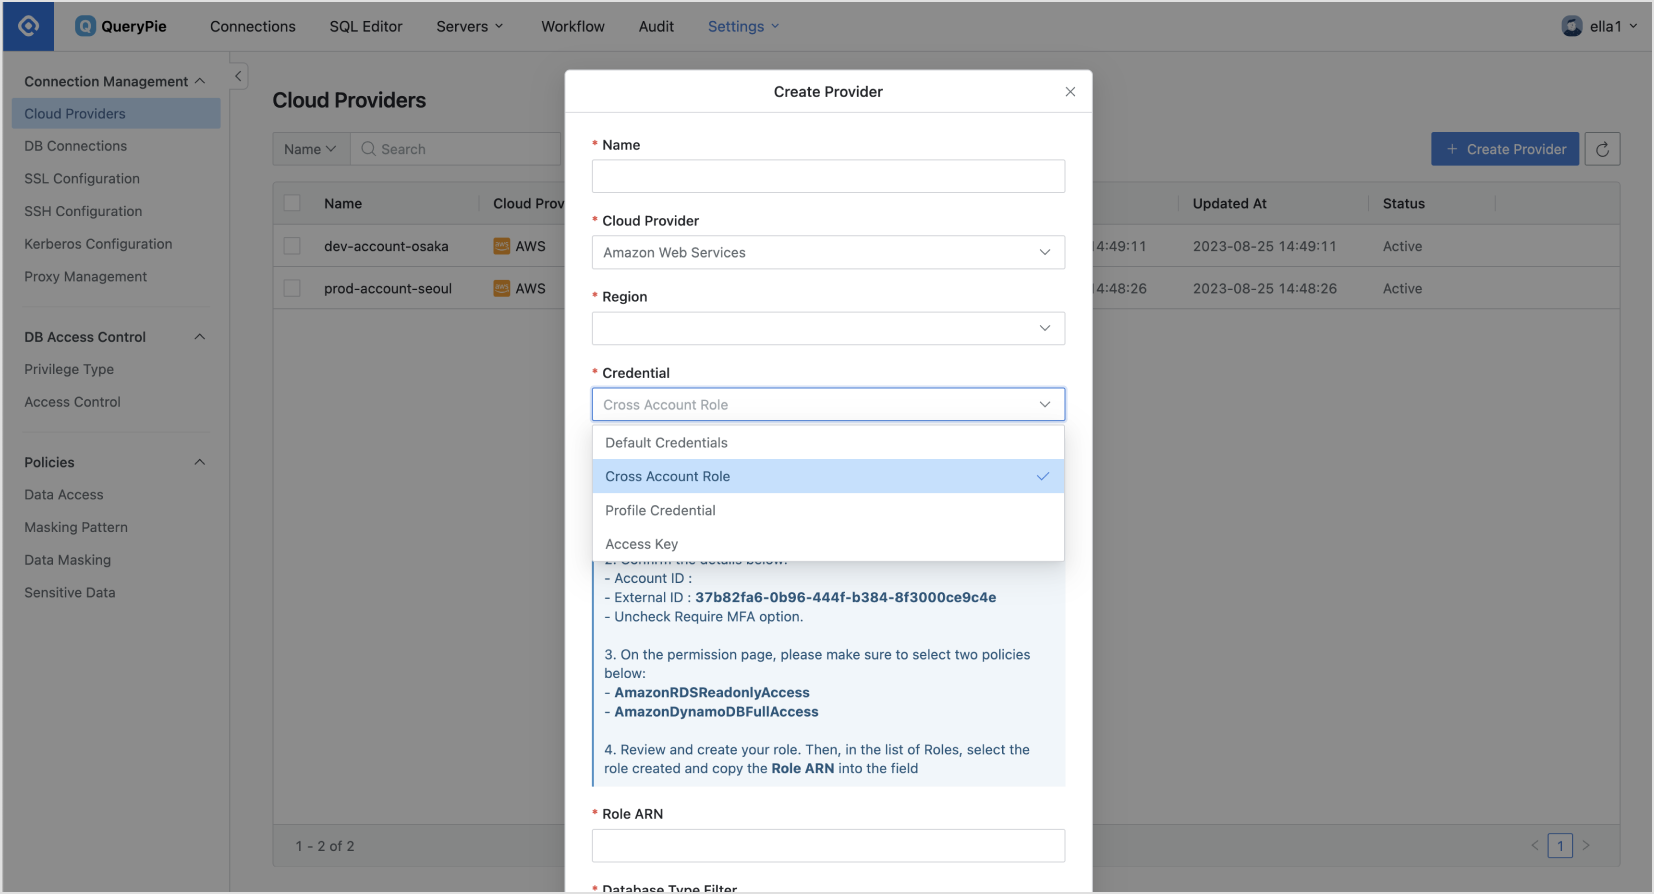Screen dimensions: 1654x894
Task: Click the AWS icon in dev-account-osaka row
Action: point(502,246)
